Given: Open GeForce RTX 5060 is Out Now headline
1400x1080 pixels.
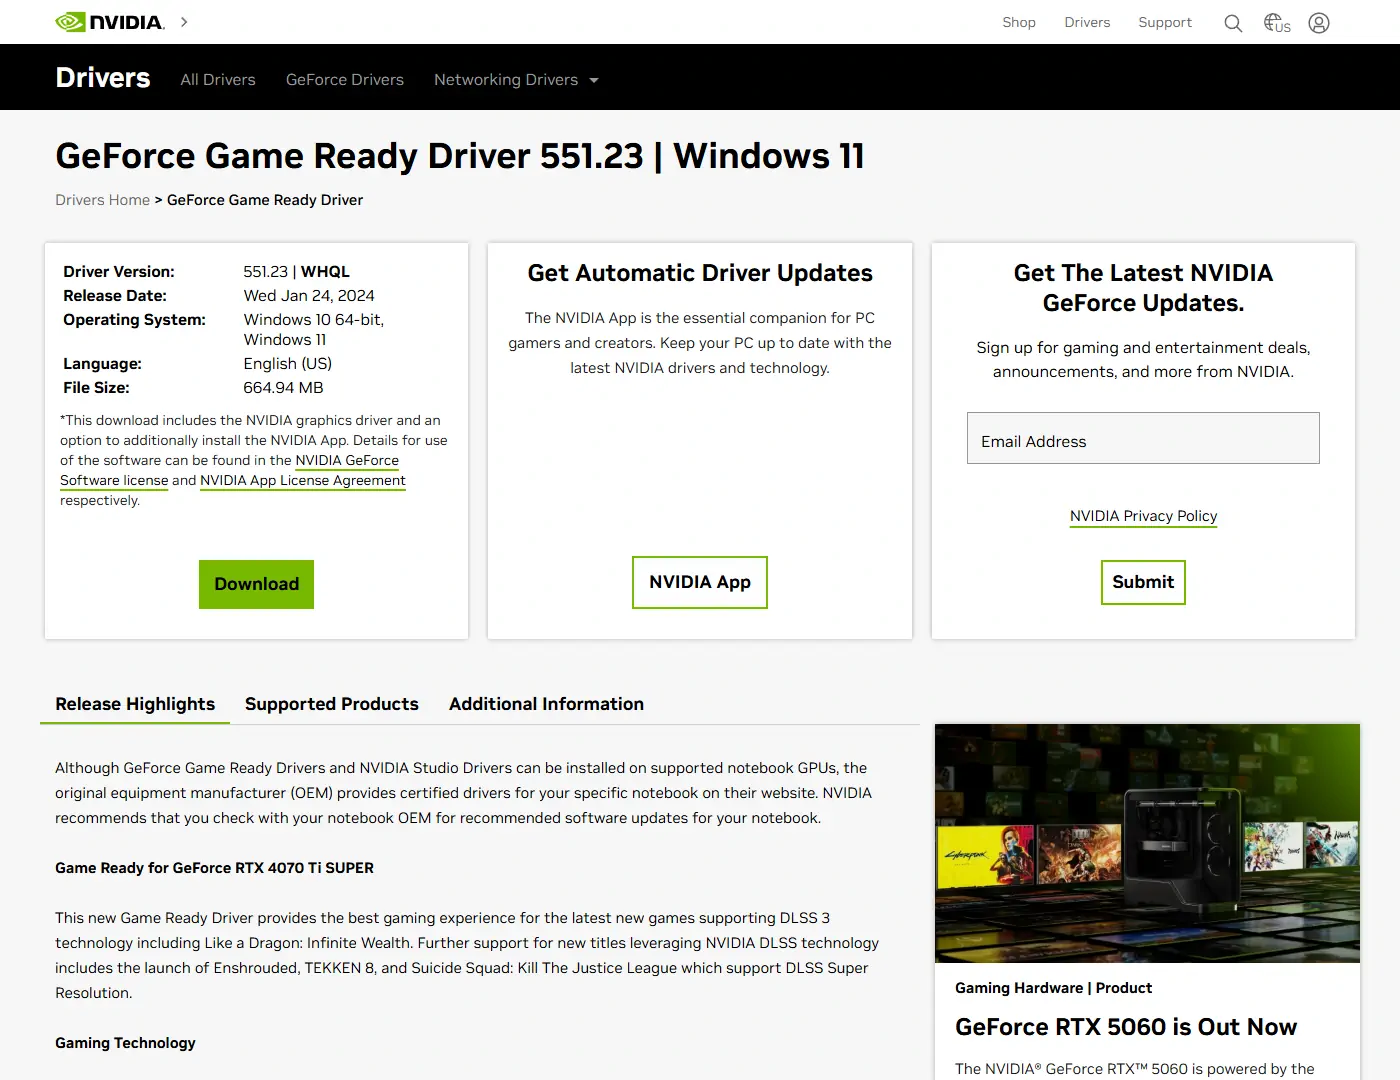Looking at the screenshot, I should [1126, 1027].
